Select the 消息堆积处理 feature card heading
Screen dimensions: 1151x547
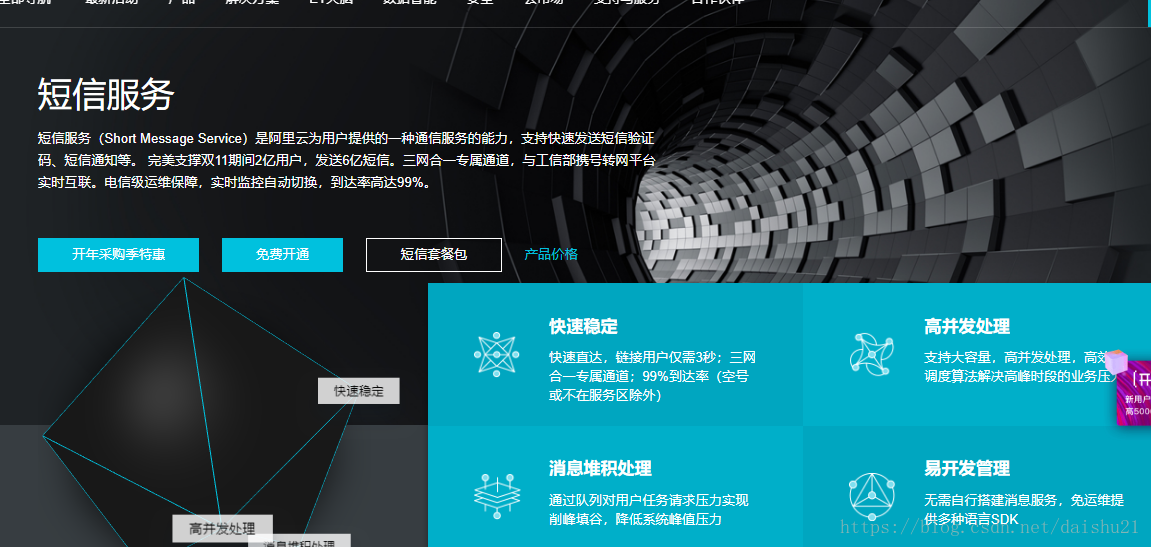pos(600,468)
